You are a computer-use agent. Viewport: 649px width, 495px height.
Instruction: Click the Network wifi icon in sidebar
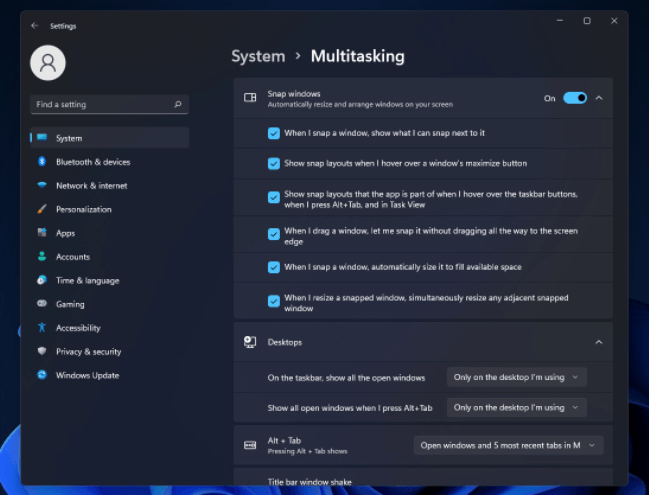point(42,185)
